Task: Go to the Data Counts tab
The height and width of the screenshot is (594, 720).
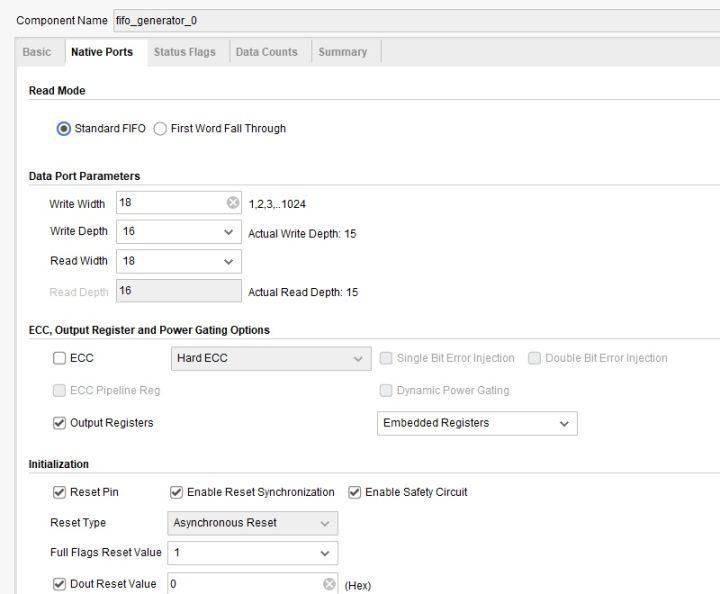Action: [x=266, y=52]
